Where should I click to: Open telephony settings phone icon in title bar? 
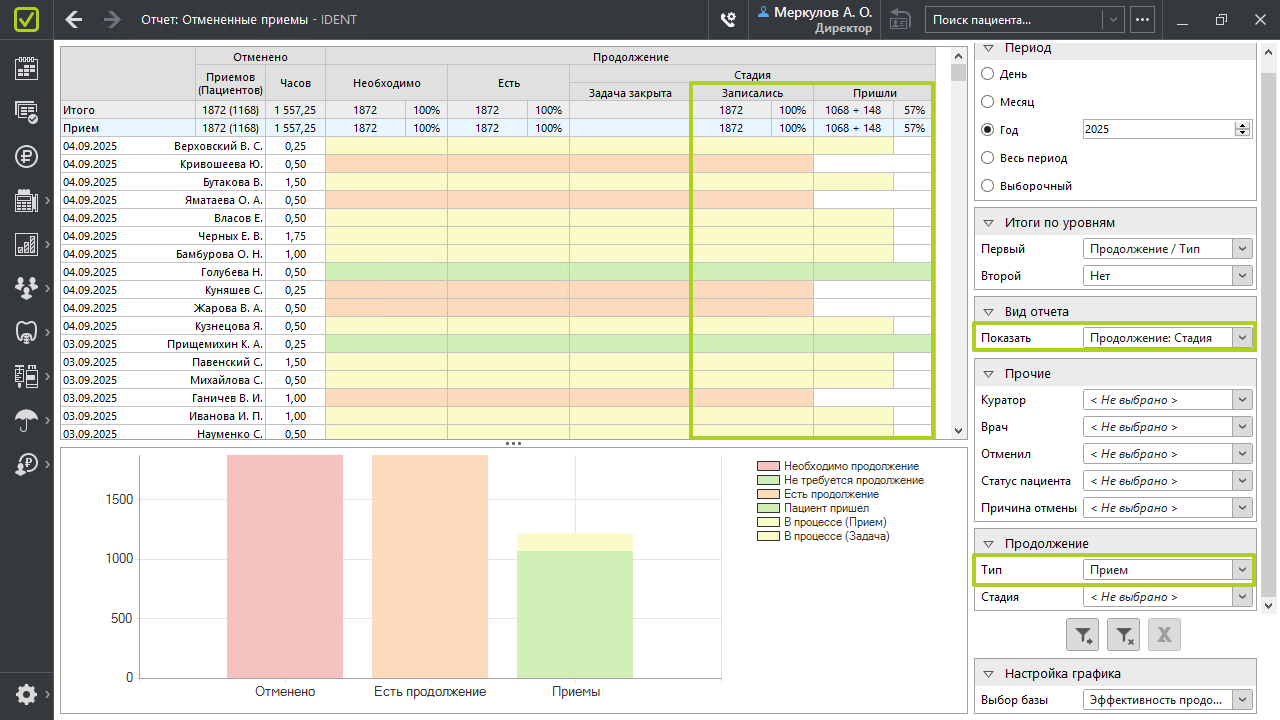pos(728,19)
